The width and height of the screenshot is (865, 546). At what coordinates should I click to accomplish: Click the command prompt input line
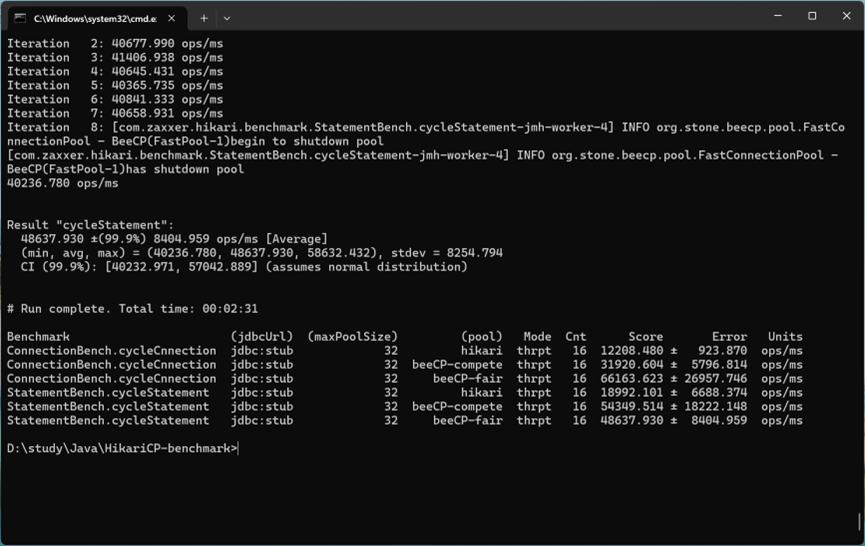point(122,448)
